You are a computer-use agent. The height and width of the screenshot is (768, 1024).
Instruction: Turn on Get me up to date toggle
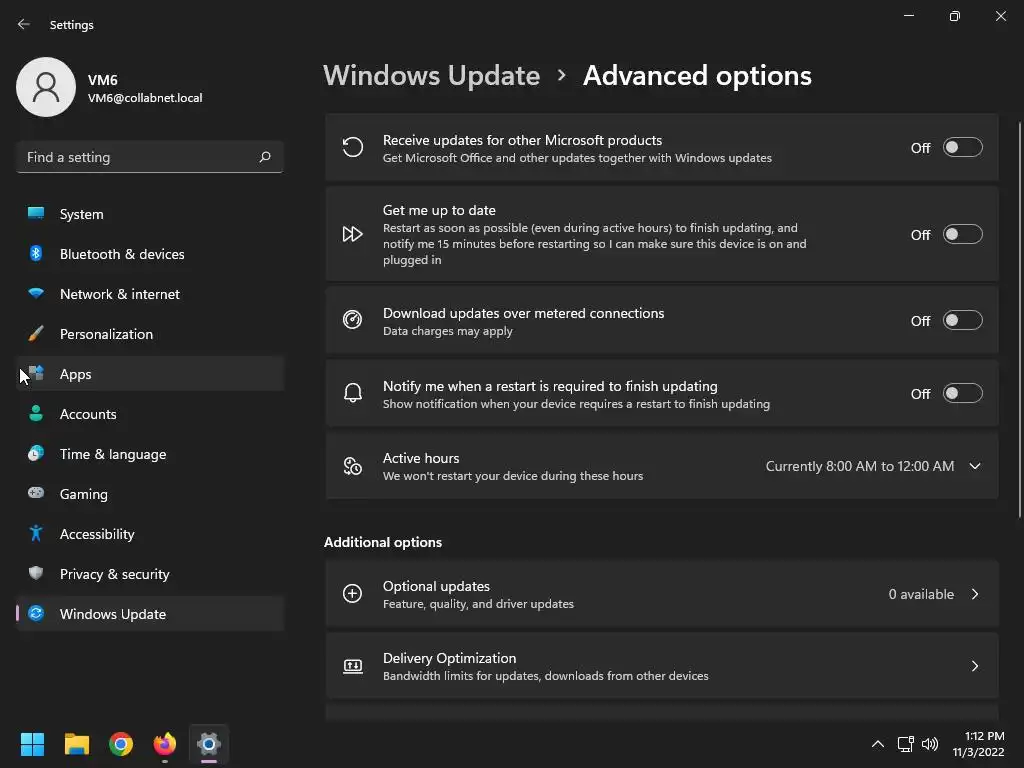[x=963, y=234]
